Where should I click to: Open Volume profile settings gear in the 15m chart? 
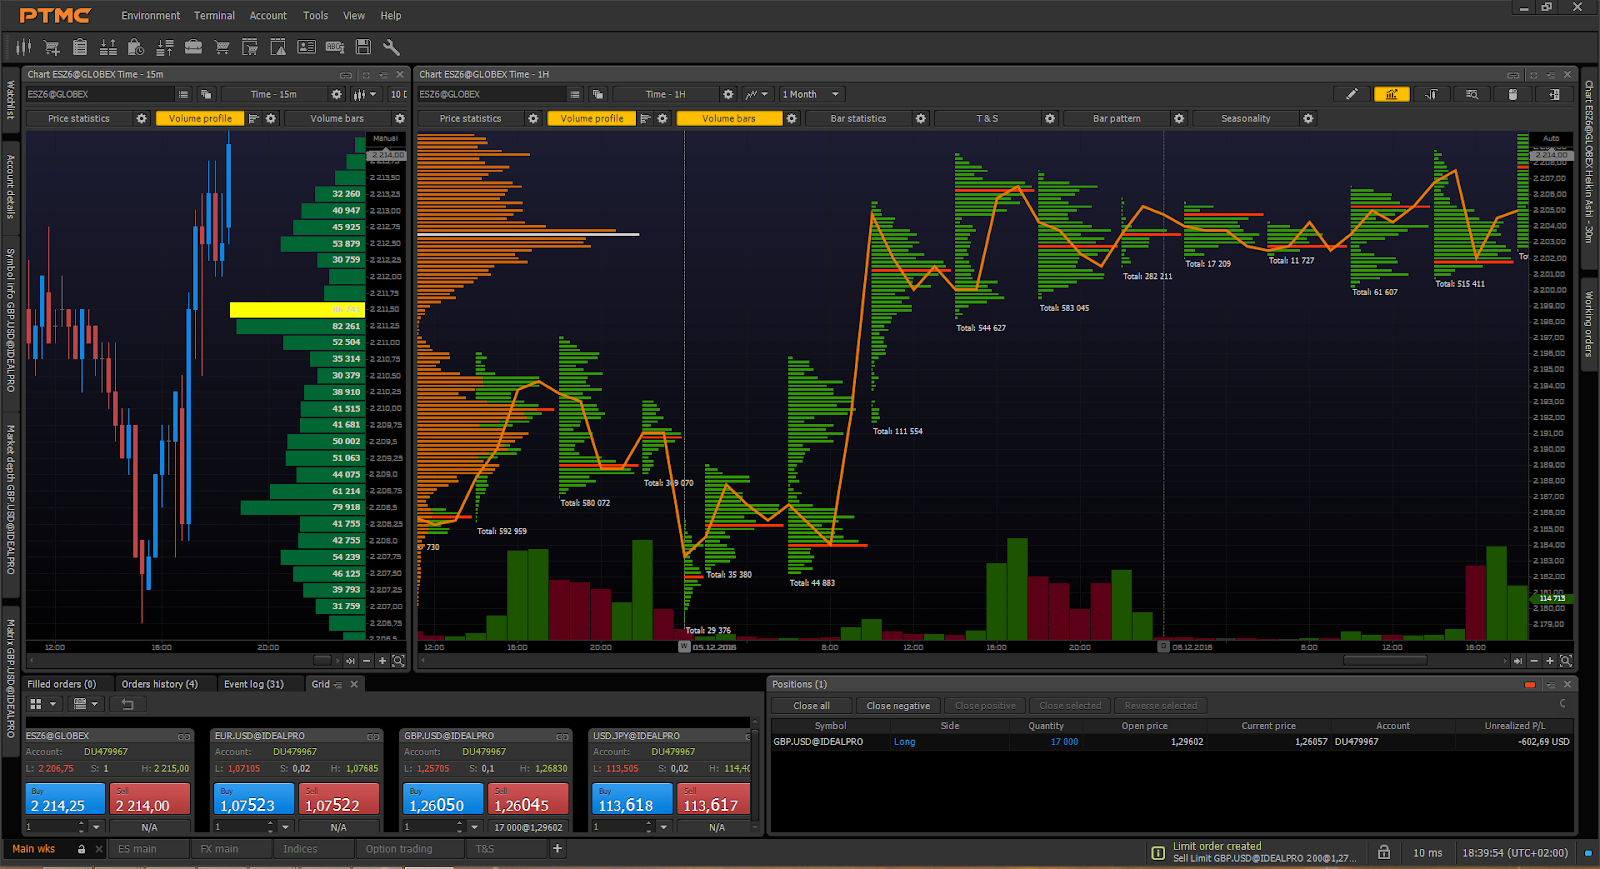[271, 118]
